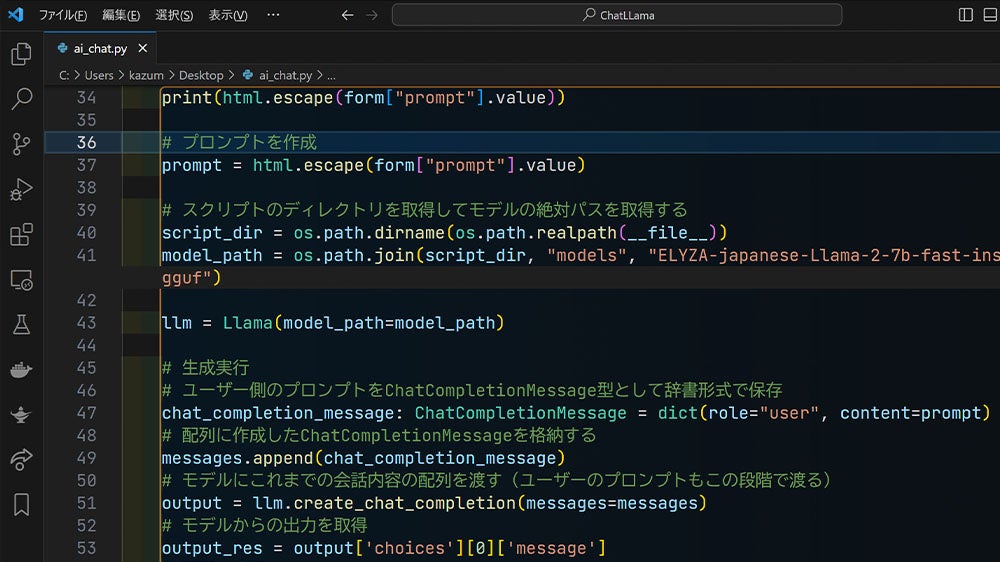Click the kazum breadcrumb segment

coord(146,75)
